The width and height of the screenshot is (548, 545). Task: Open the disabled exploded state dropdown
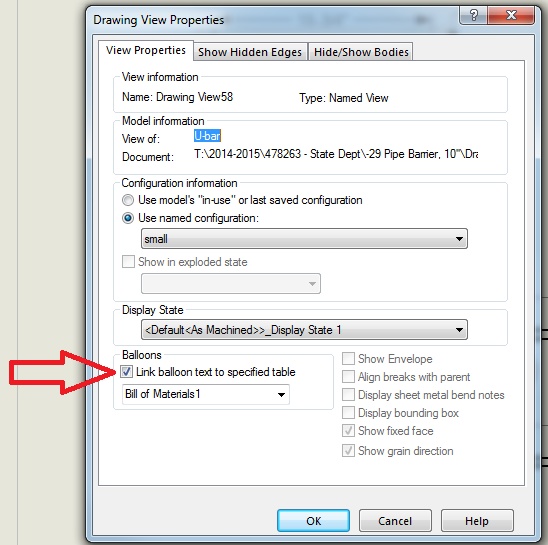tap(231, 284)
